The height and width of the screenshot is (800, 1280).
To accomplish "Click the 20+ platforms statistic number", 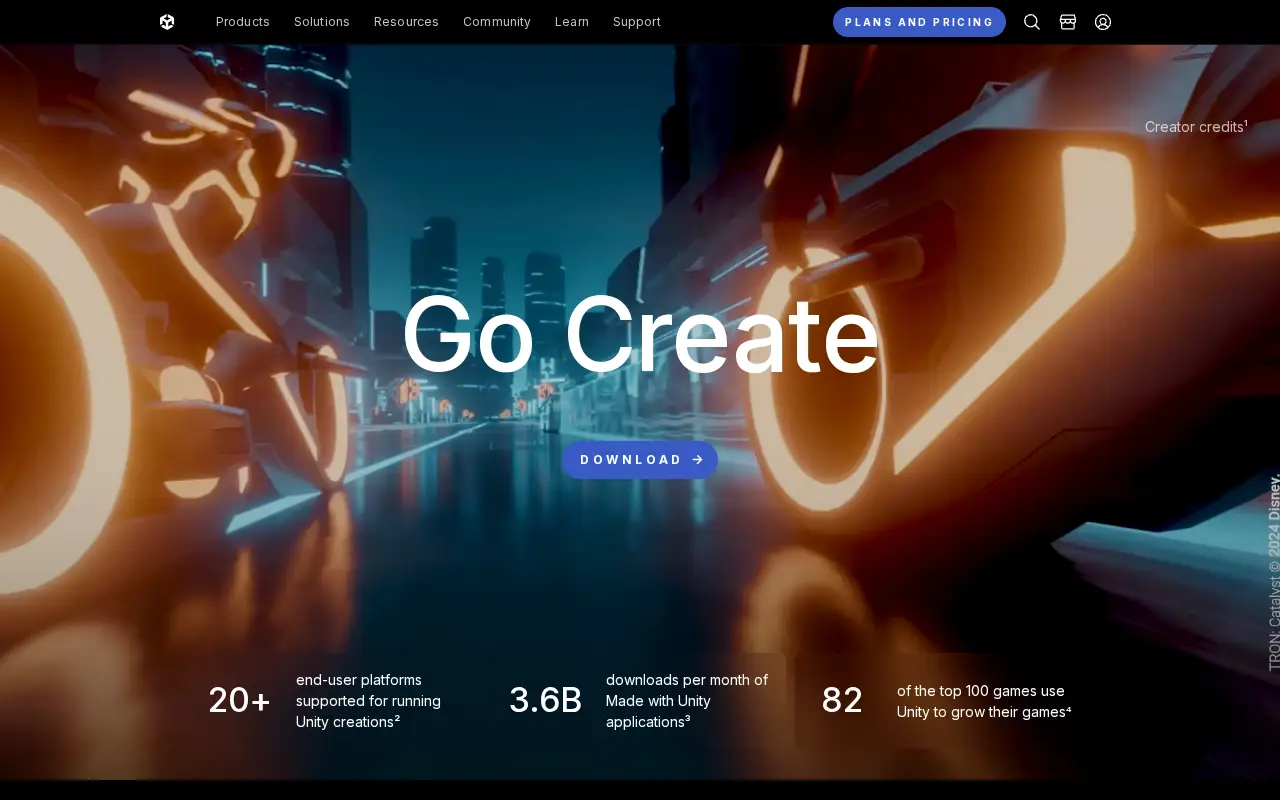I will (x=239, y=700).
